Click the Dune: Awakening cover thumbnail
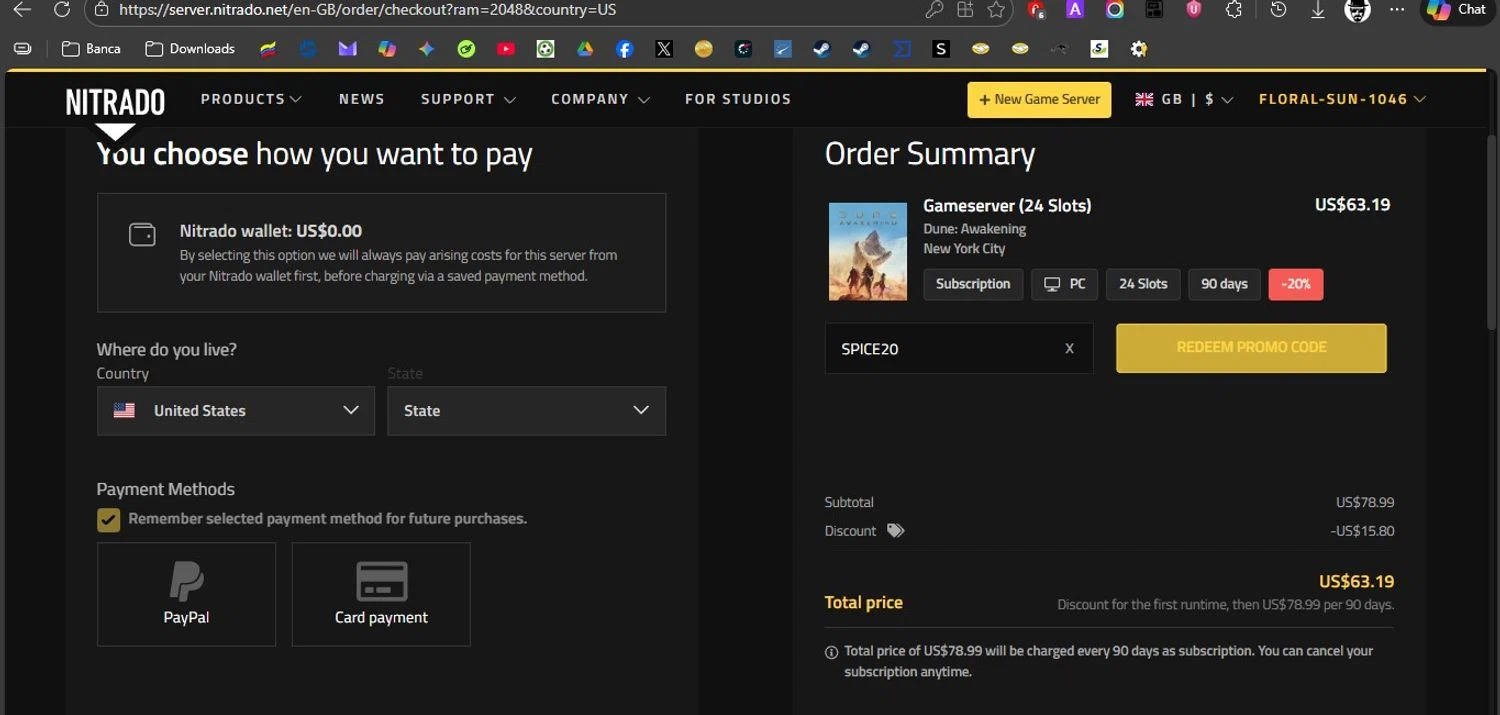1500x715 pixels. pos(868,252)
